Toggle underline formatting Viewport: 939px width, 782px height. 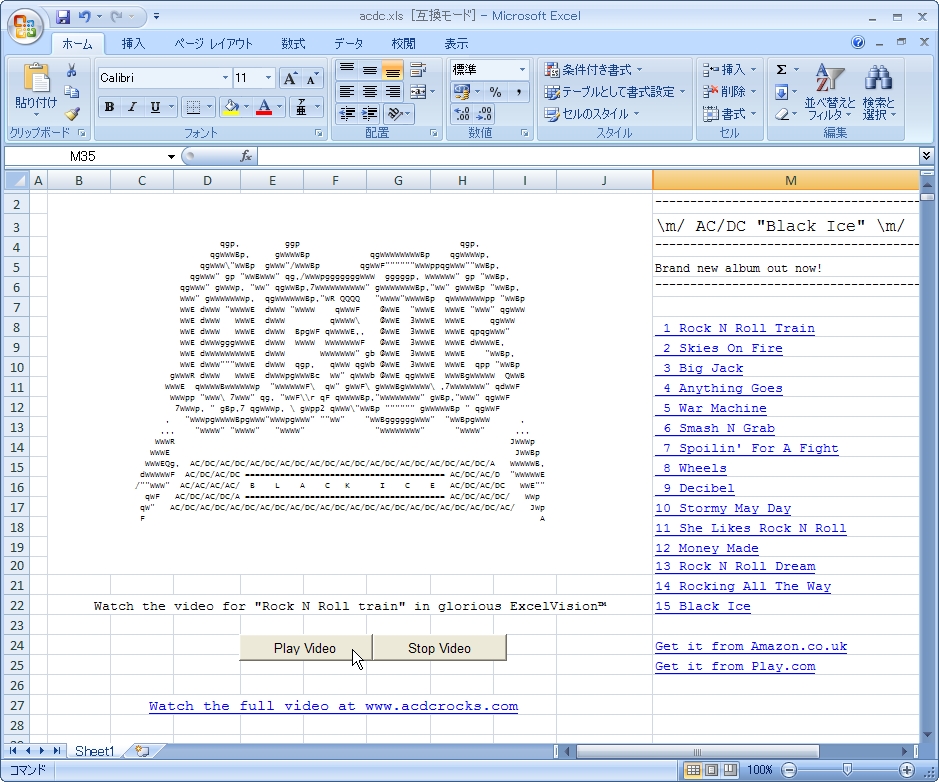point(155,107)
